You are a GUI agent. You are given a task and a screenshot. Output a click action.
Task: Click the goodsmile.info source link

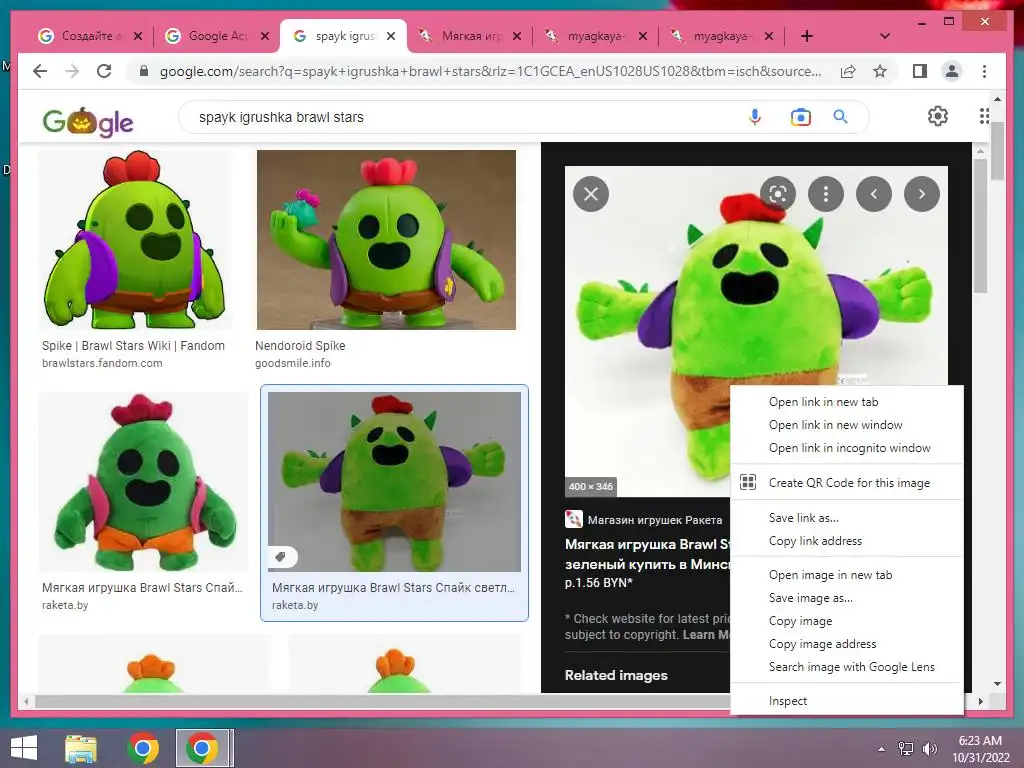pyautogui.click(x=293, y=363)
